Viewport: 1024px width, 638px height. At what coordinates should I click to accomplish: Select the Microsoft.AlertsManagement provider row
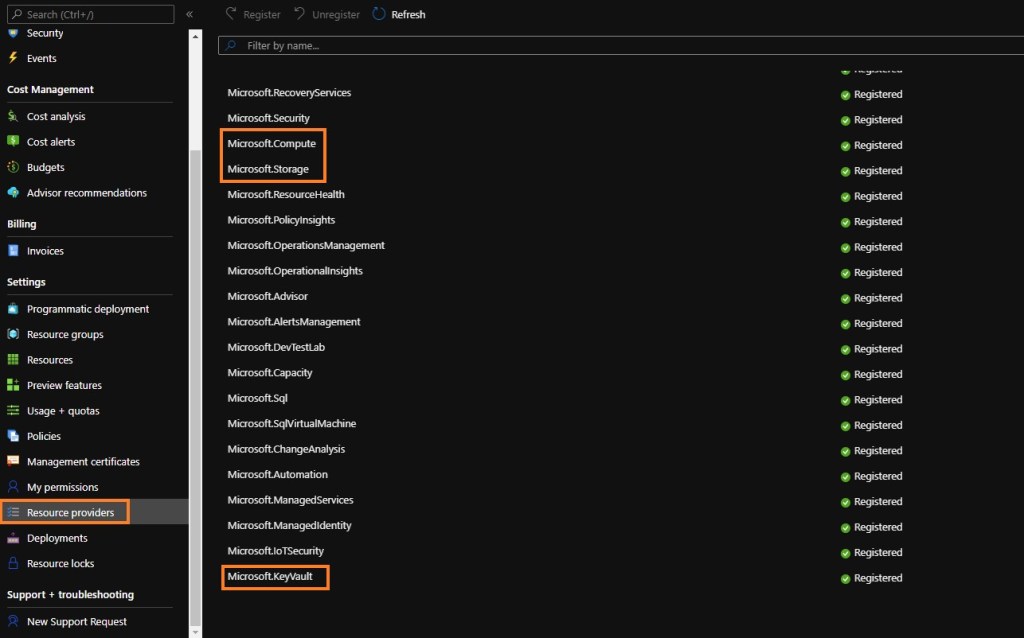pos(620,322)
